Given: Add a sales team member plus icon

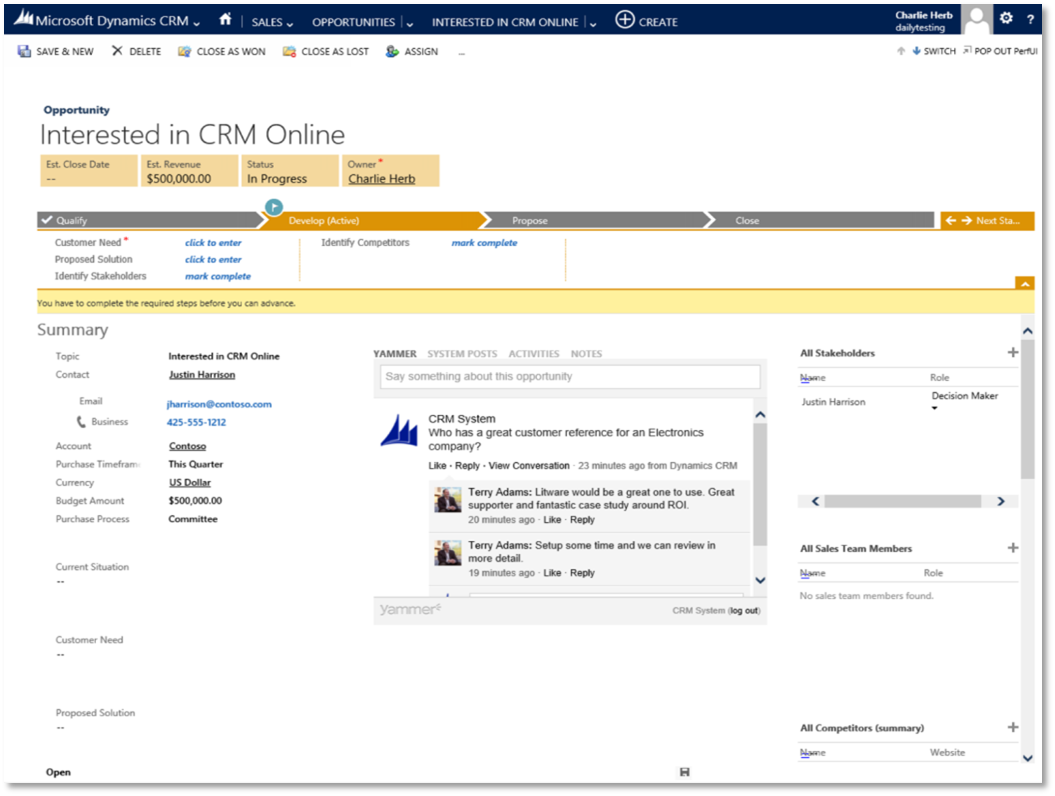Looking at the screenshot, I should [1013, 548].
